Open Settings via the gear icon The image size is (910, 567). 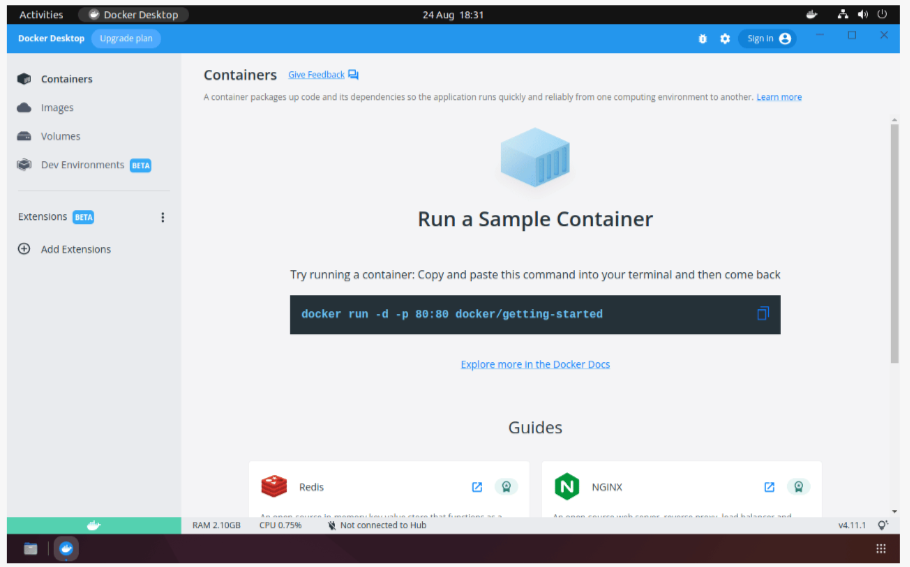click(x=725, y=39)
